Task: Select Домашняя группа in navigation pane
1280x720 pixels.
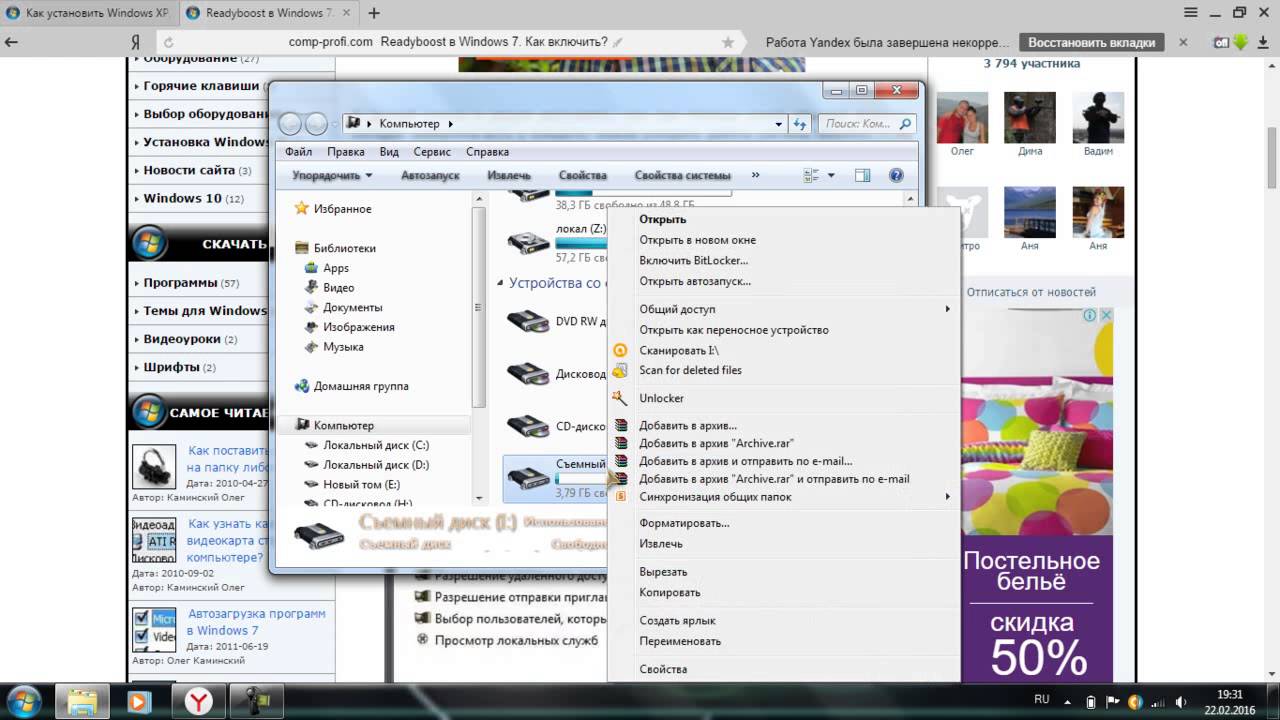Action: coord(361,386)
